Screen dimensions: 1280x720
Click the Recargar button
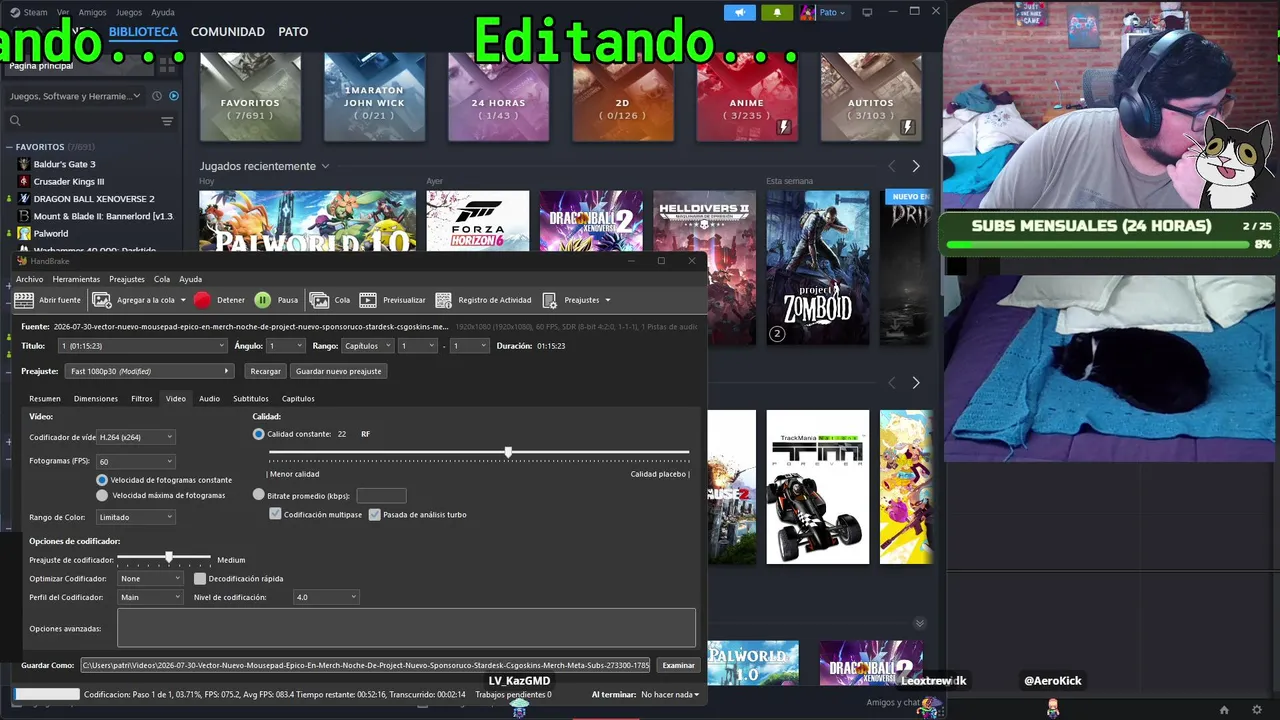pos(265,371)
